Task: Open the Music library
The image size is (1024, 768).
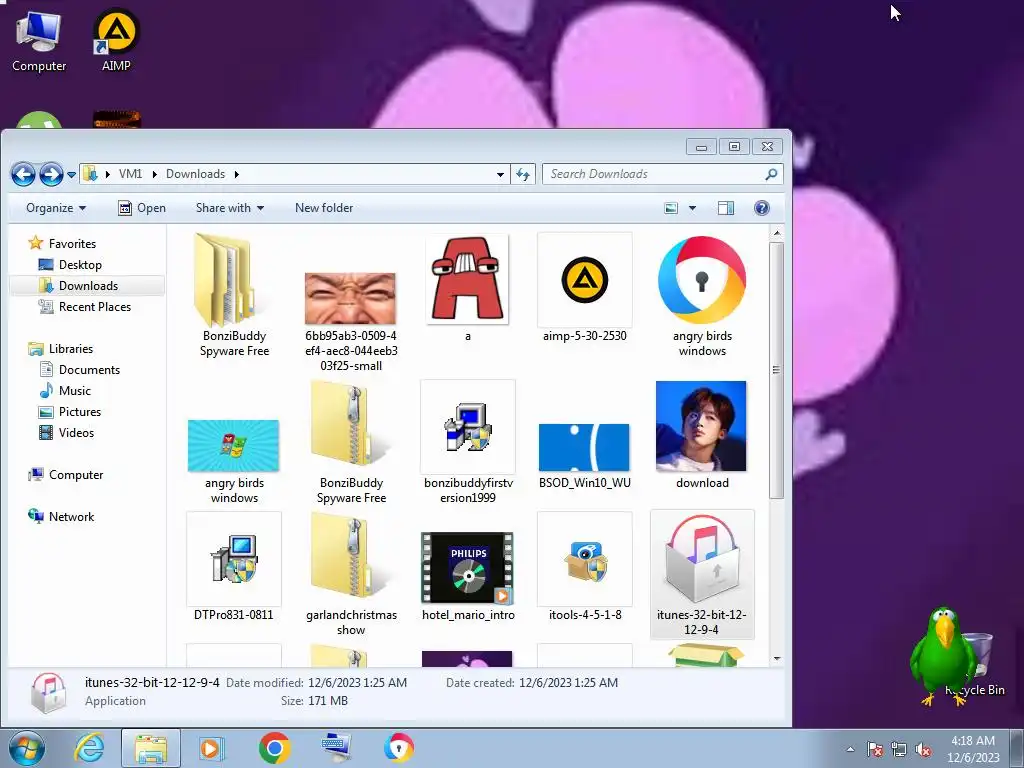Action: 65,391
